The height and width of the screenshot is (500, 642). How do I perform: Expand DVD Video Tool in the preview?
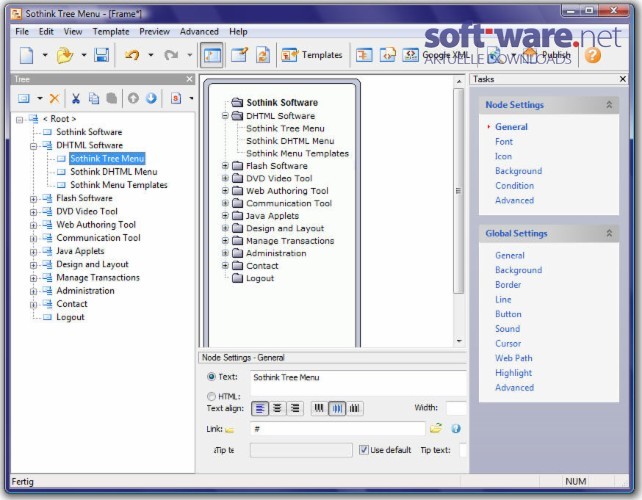point(225,178)
